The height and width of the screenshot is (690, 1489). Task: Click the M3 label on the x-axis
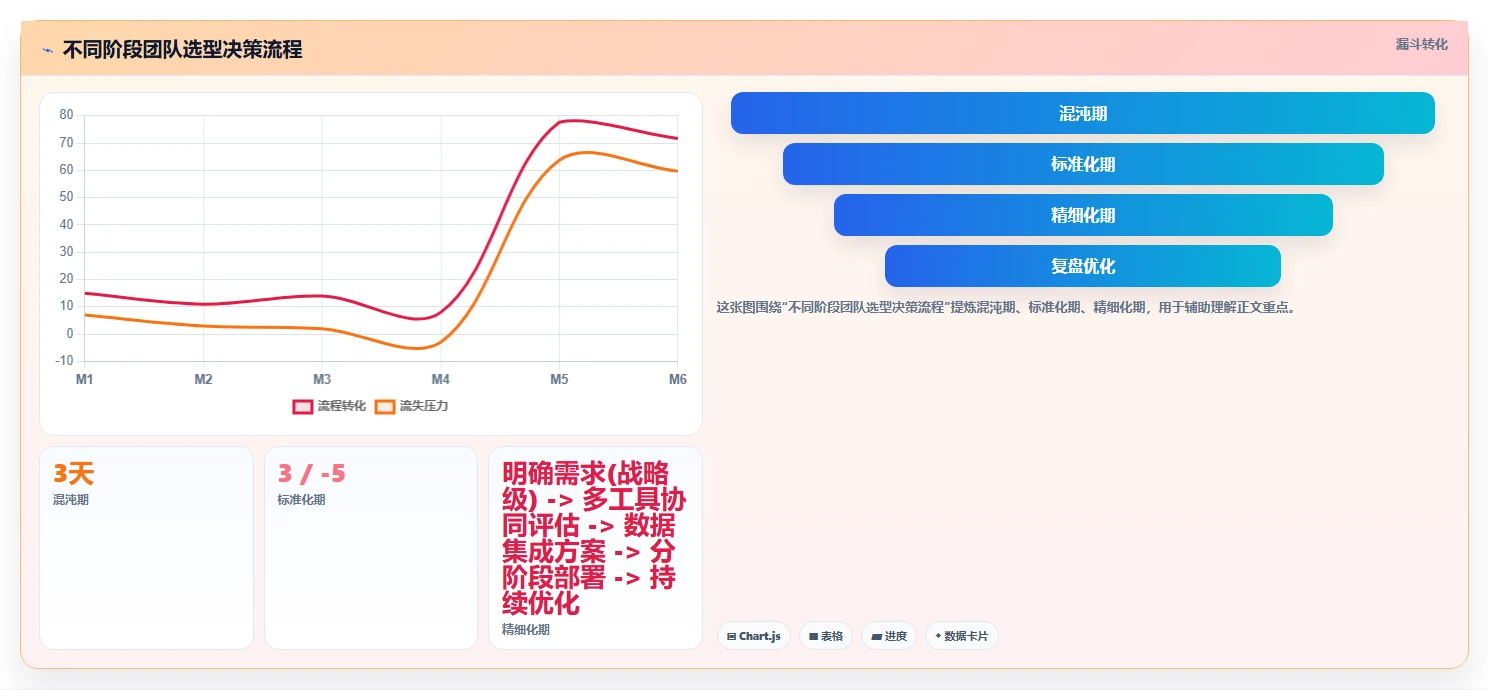pyautogui.click(x=322, y=379)
